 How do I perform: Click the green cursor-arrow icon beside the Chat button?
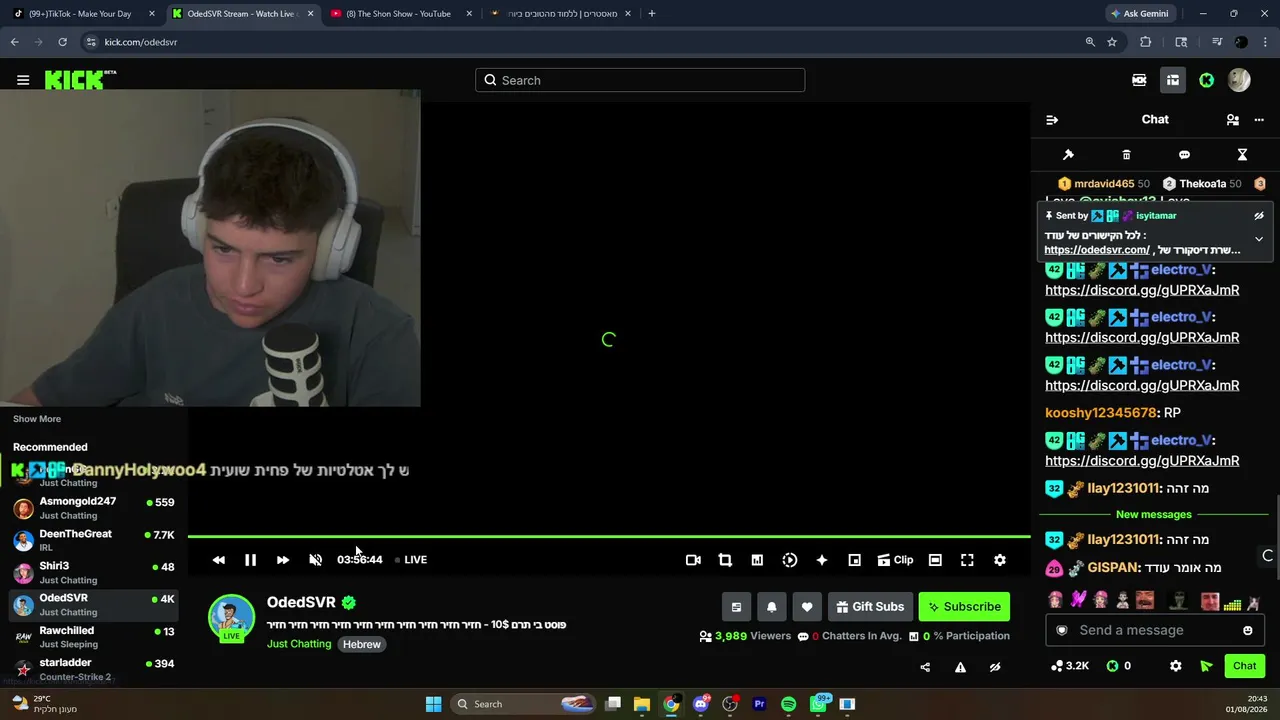coord(1206,666)
